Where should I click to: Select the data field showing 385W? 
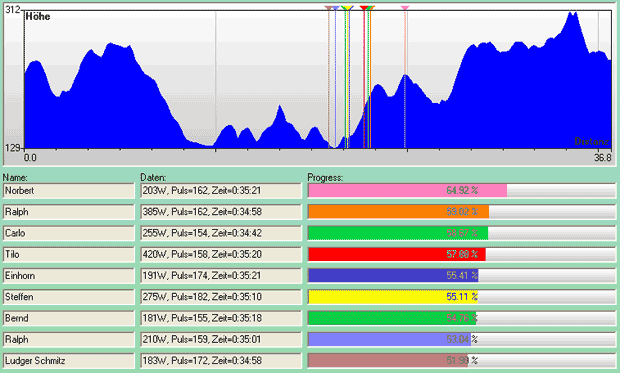[221, 212]
